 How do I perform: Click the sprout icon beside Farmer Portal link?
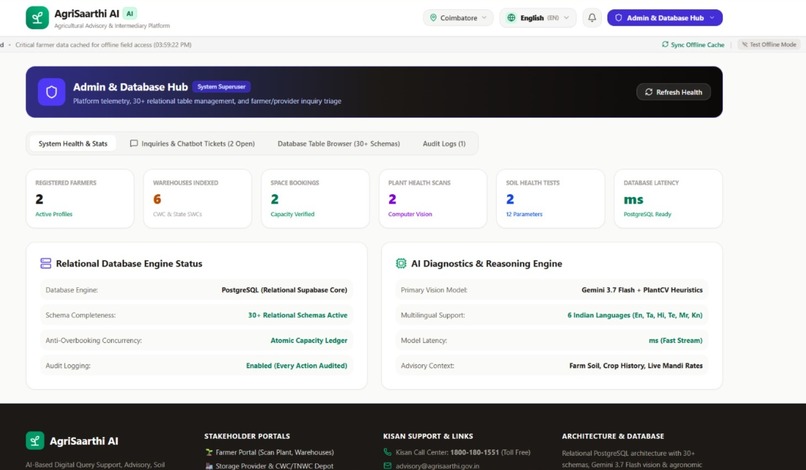pos(209,453)
